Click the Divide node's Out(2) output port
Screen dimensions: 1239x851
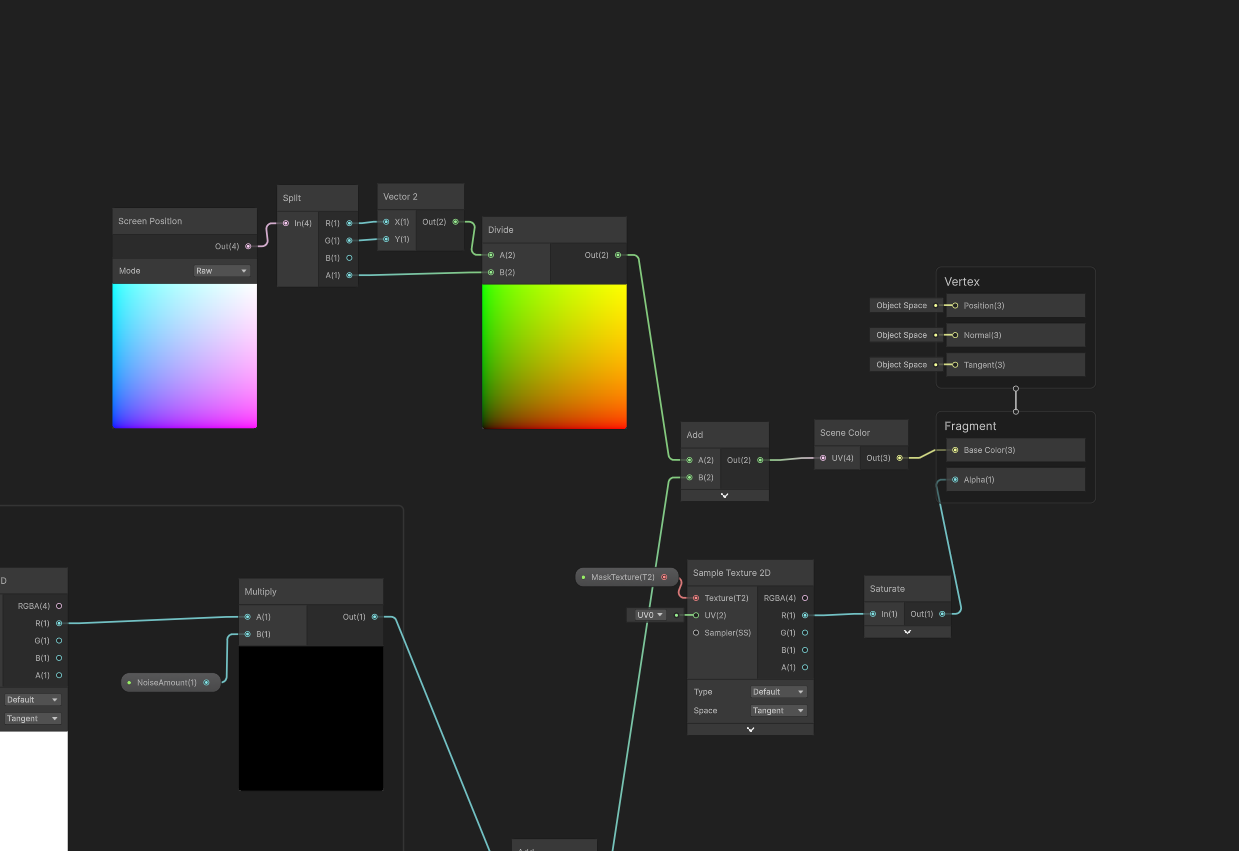coord(618,255)
